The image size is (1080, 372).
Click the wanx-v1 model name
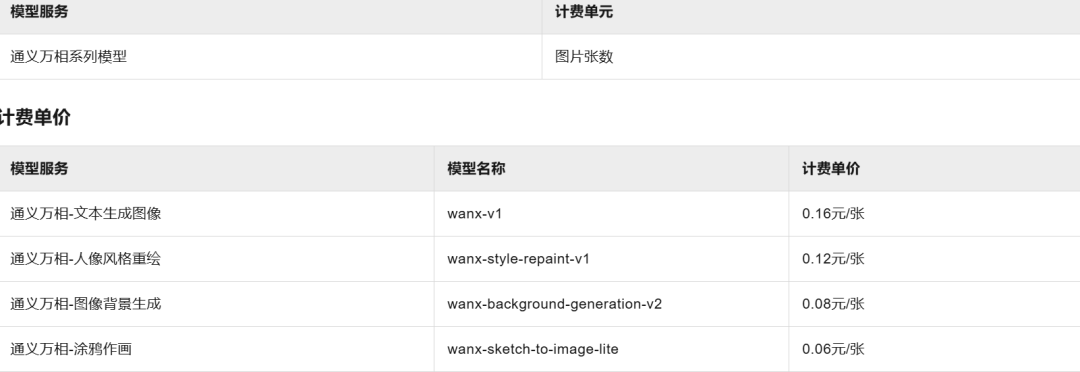click(x=475, y=214)
